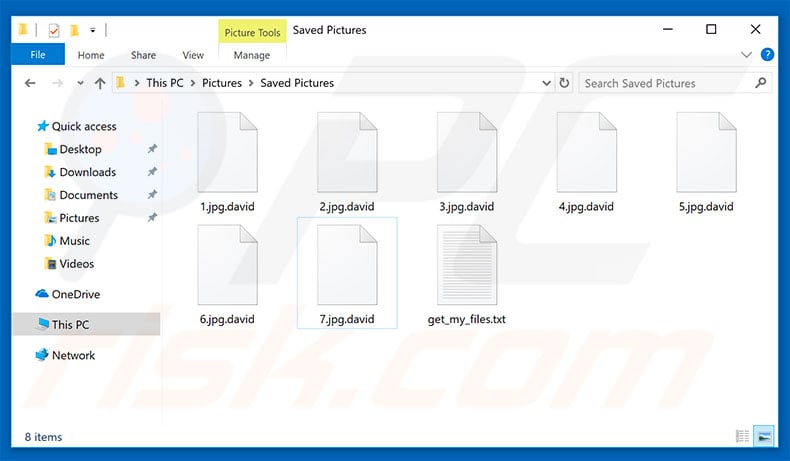Expand chevron after Pictures breadcrumb
This screenshot has height=461, width=790.
[251, 83]
